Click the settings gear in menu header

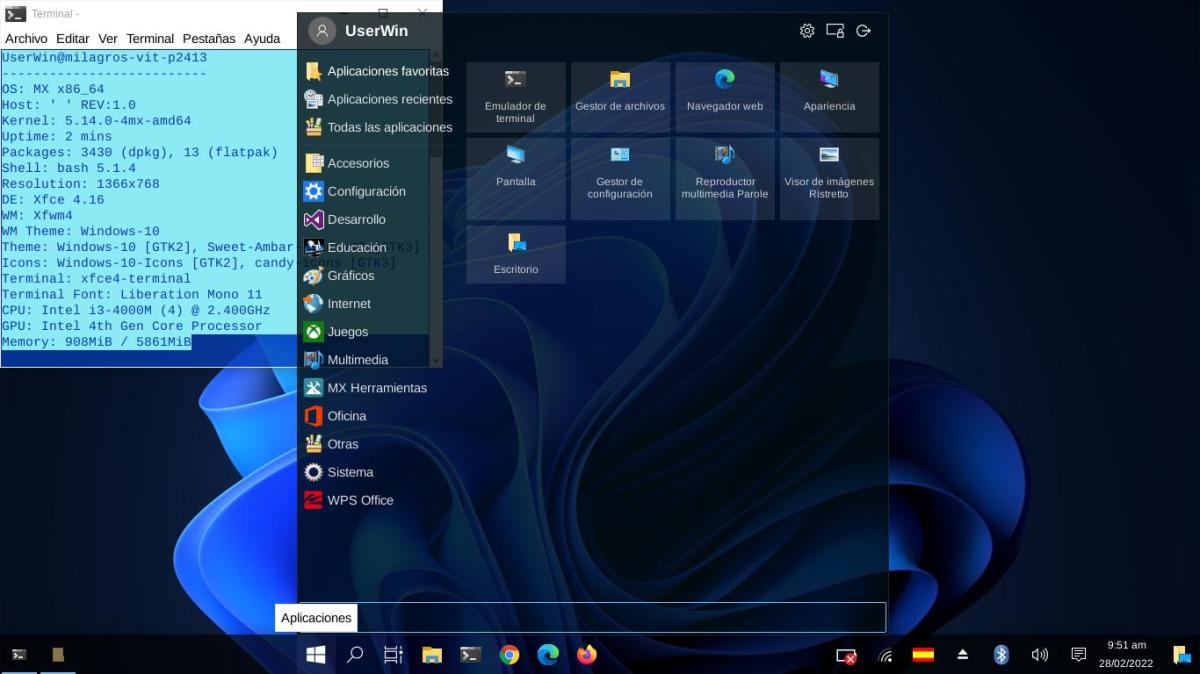click(x=807, y=31)
